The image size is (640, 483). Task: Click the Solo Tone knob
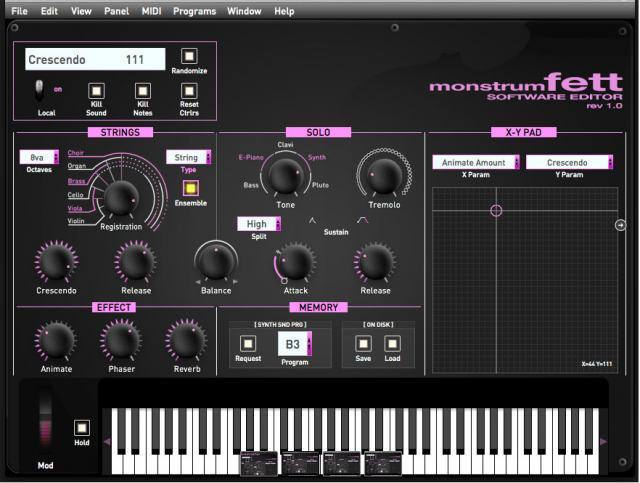click(x=286, y=175)
